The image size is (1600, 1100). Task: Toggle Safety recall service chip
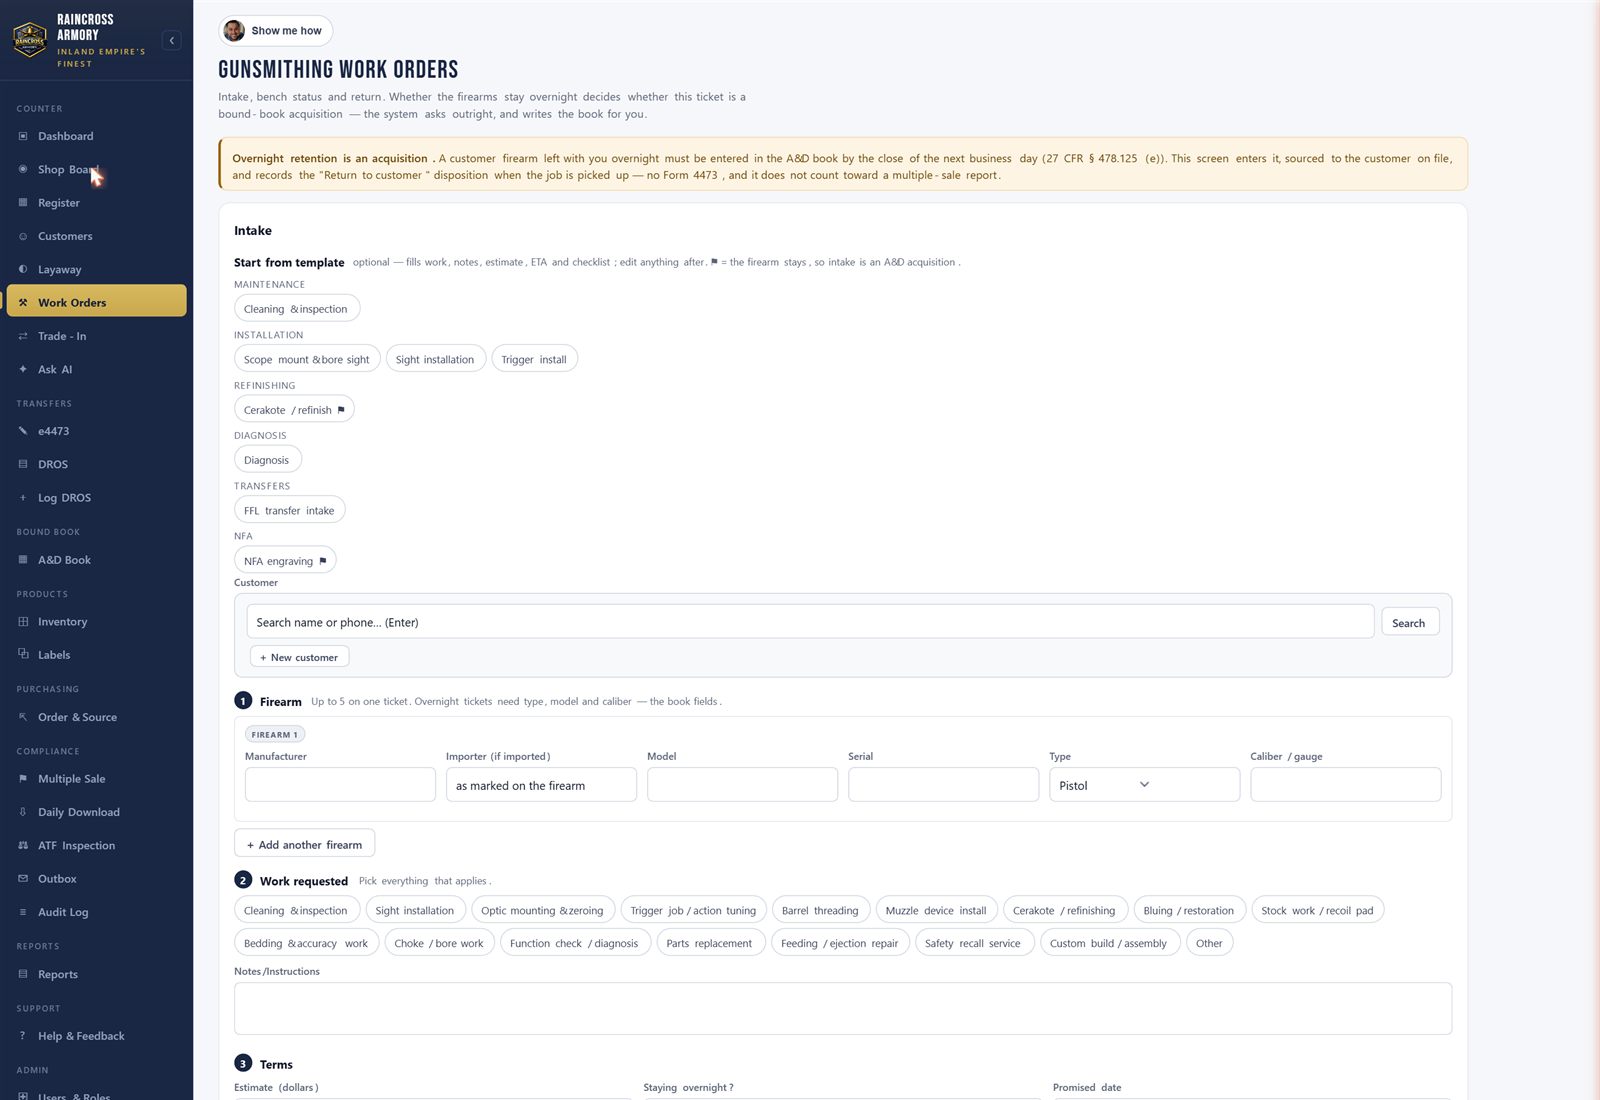tap(973, 943)
